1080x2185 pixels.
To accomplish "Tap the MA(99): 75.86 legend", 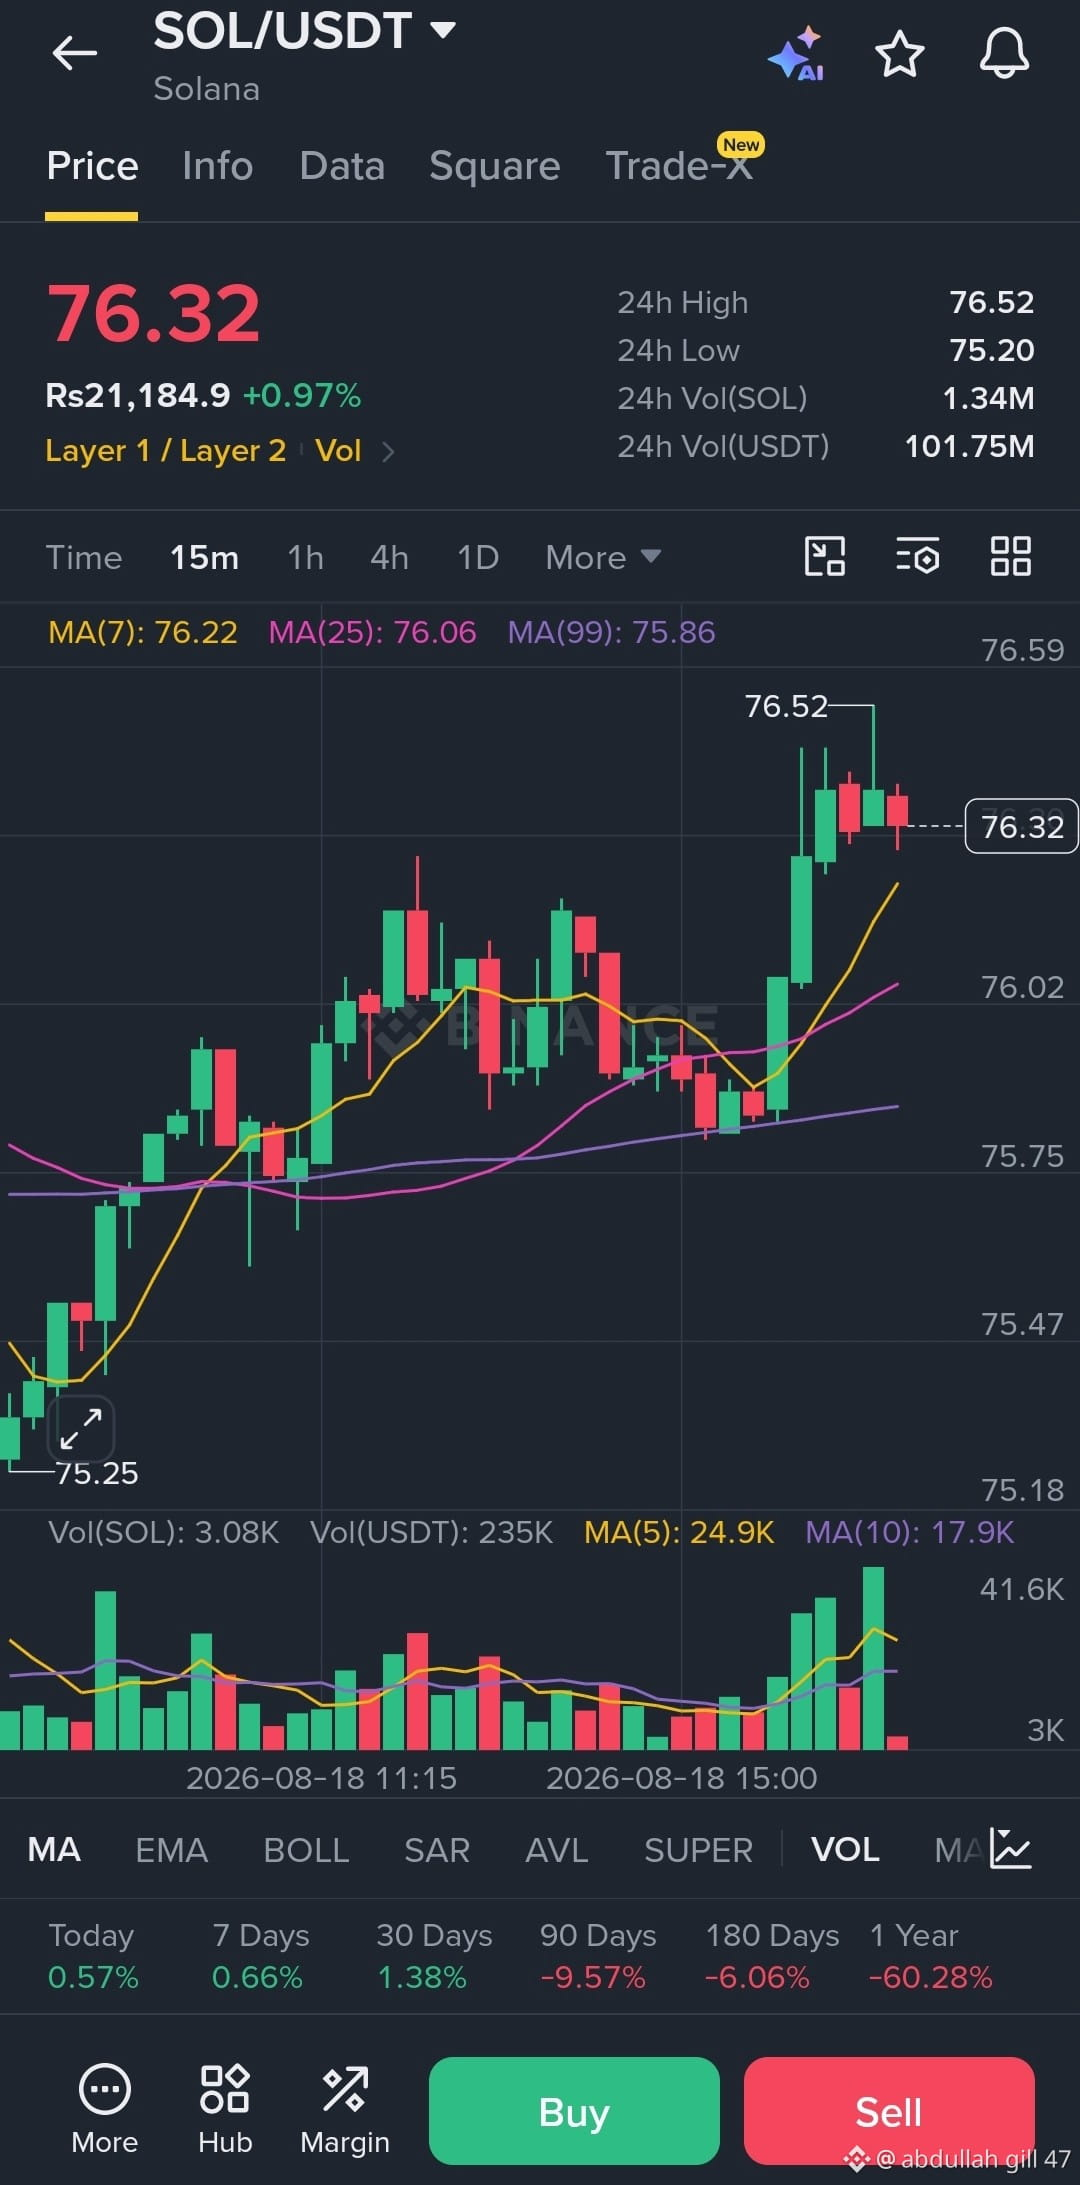I will 611,632.
